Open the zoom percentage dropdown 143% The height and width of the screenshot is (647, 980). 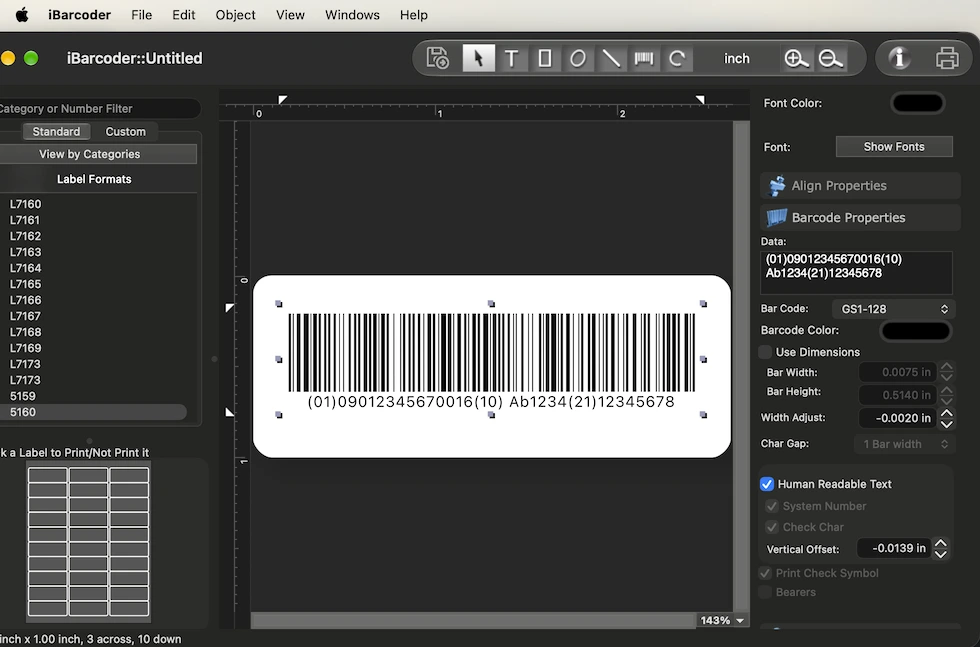(722, 620)
